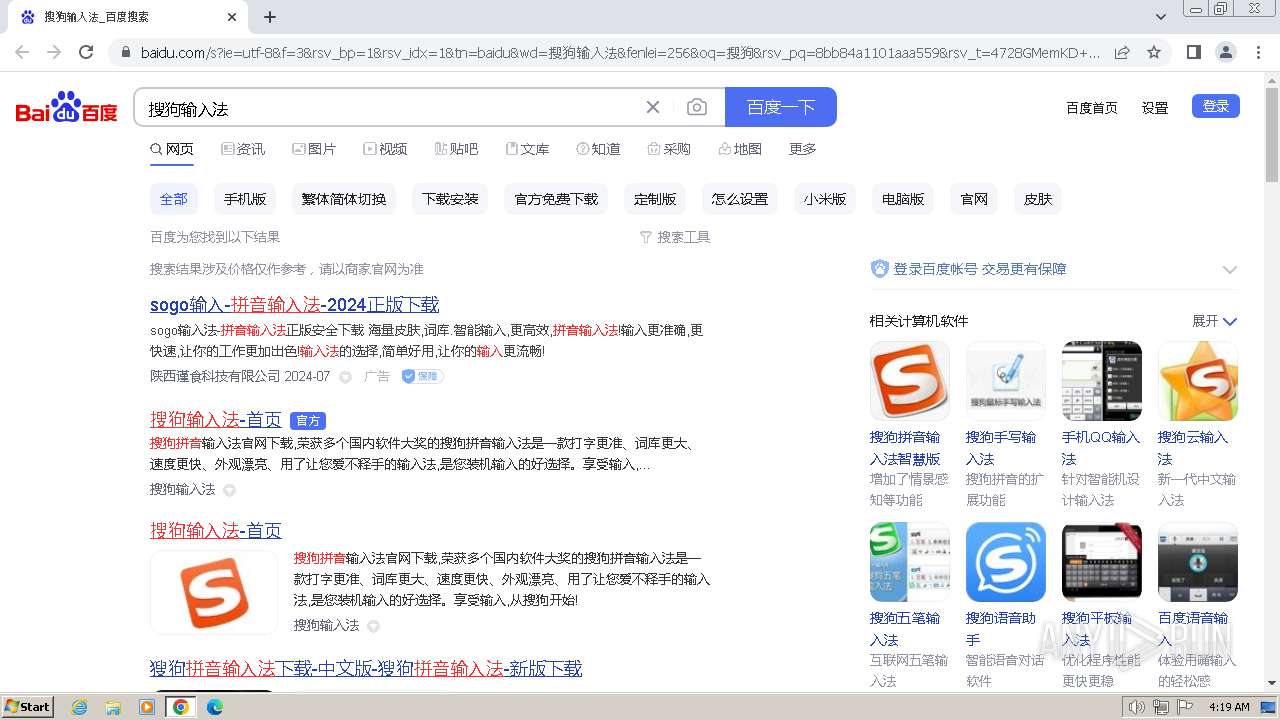
Task: Select the 怎么设置 filter chip
Action: pyautogui.click(x=740, y=199)
